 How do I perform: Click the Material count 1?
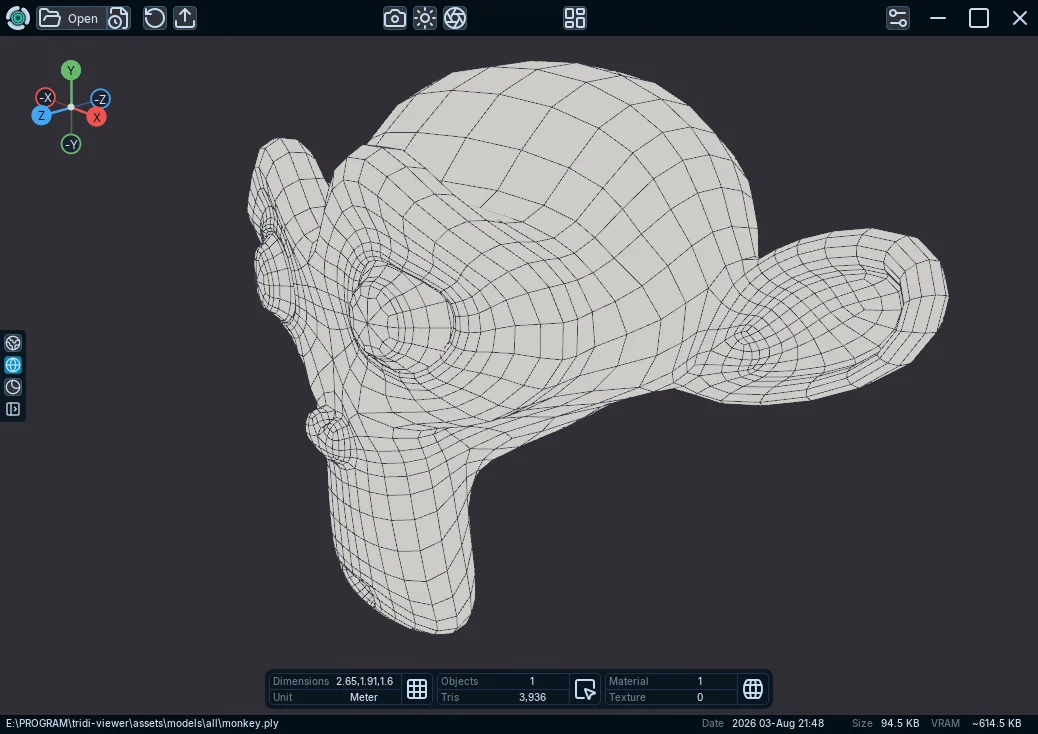(700, 681)
